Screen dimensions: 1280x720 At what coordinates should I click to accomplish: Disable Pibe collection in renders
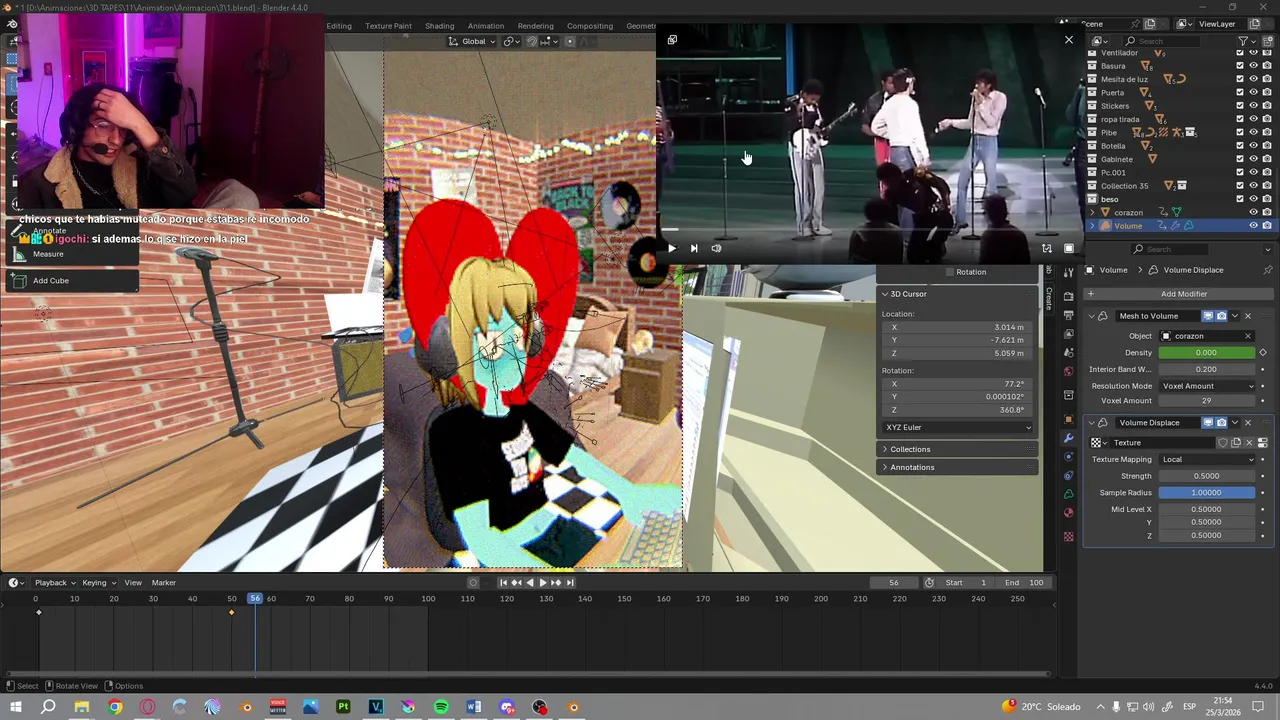point(1267,133)
